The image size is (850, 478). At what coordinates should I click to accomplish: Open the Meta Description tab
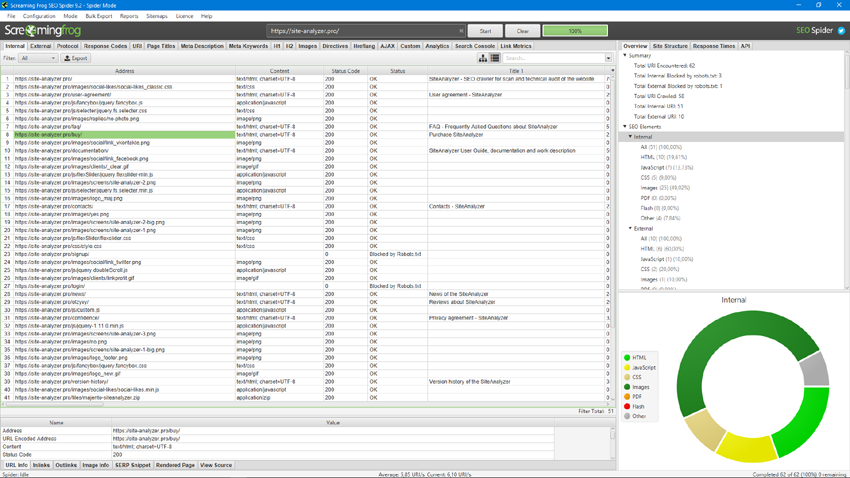pos(202,46)
